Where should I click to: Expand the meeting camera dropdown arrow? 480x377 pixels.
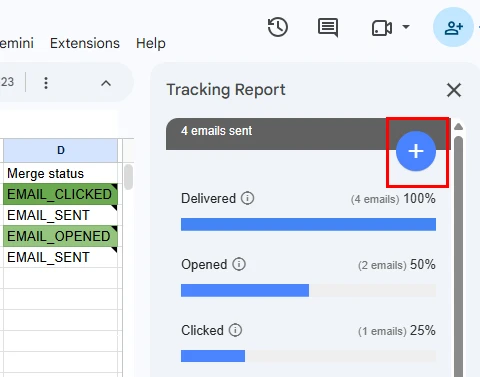[x=406, y=27]
